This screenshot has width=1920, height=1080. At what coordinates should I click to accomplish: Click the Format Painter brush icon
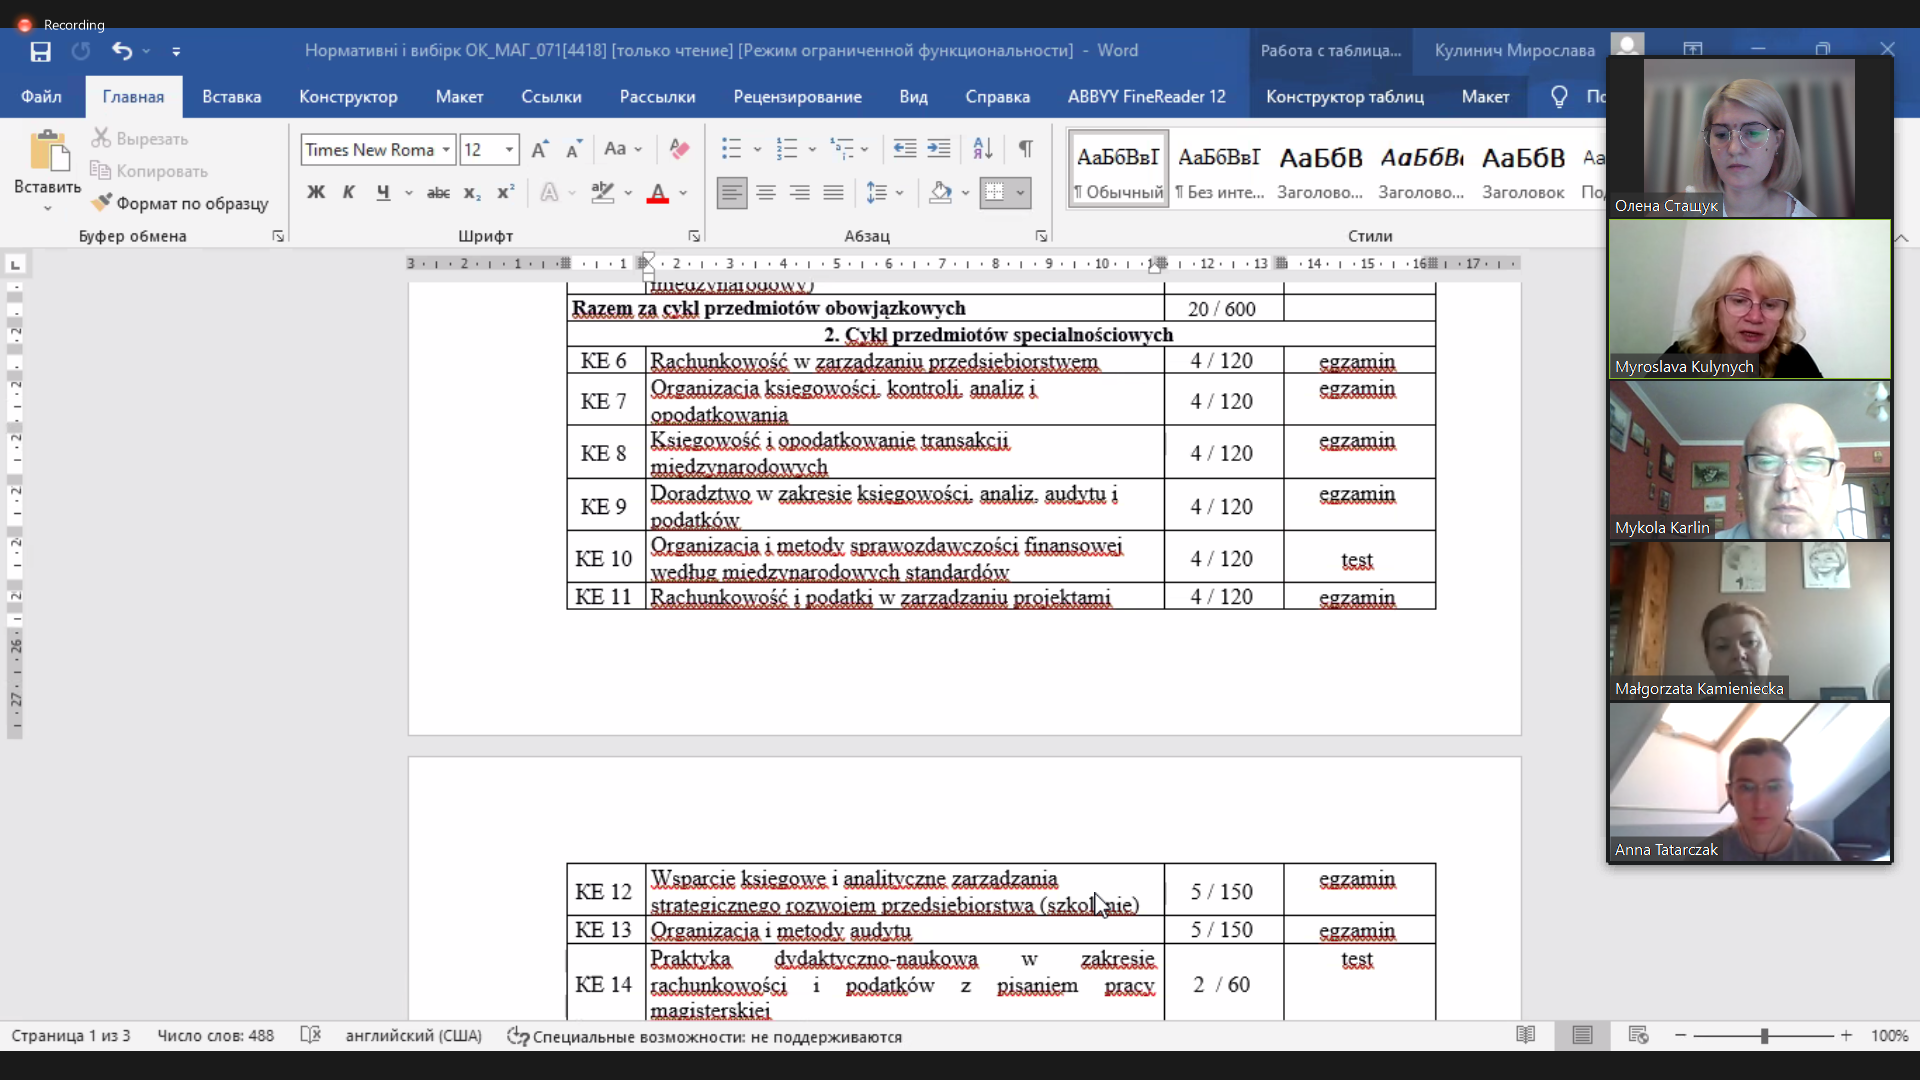pos(101,203)
